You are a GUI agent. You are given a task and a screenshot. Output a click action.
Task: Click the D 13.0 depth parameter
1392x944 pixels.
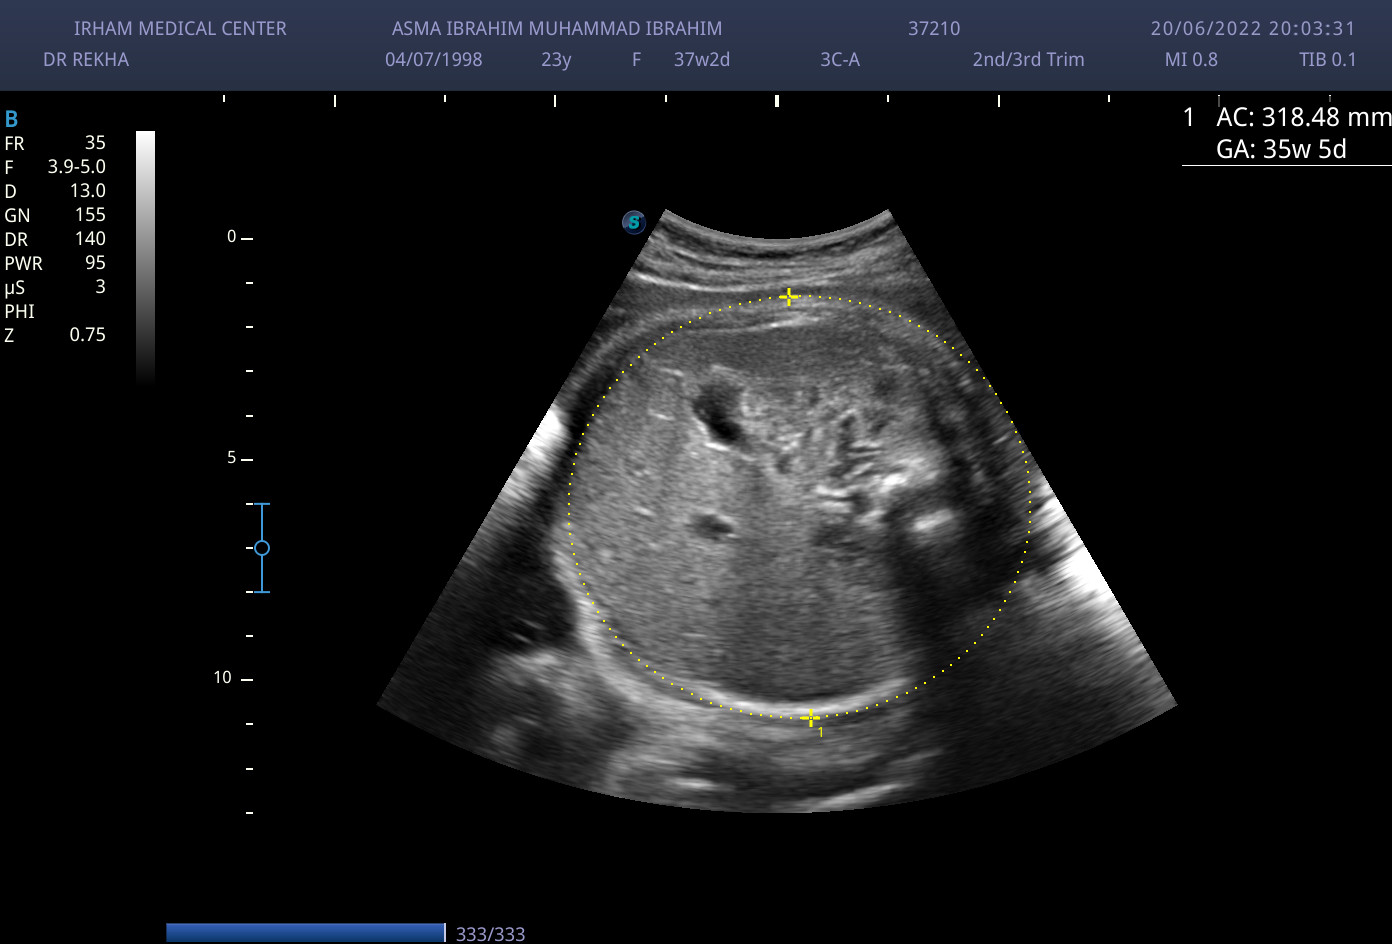click(55, 191)
